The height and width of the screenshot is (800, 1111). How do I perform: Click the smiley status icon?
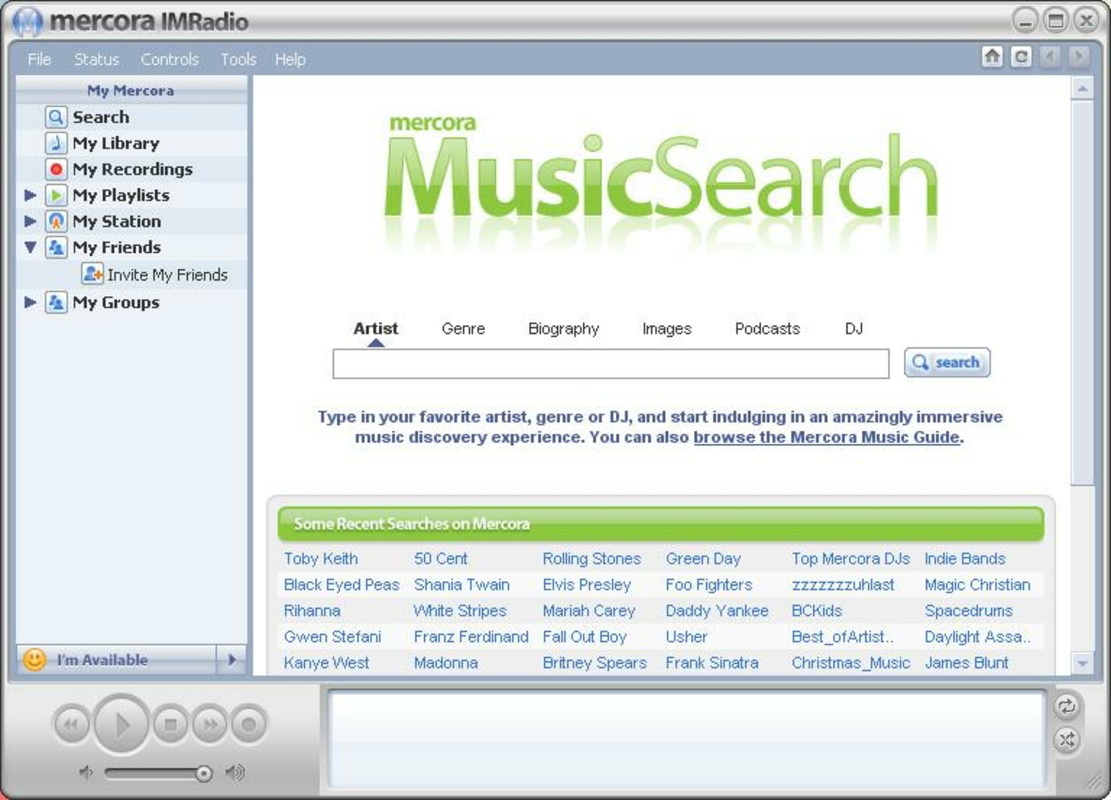(34, 660)
